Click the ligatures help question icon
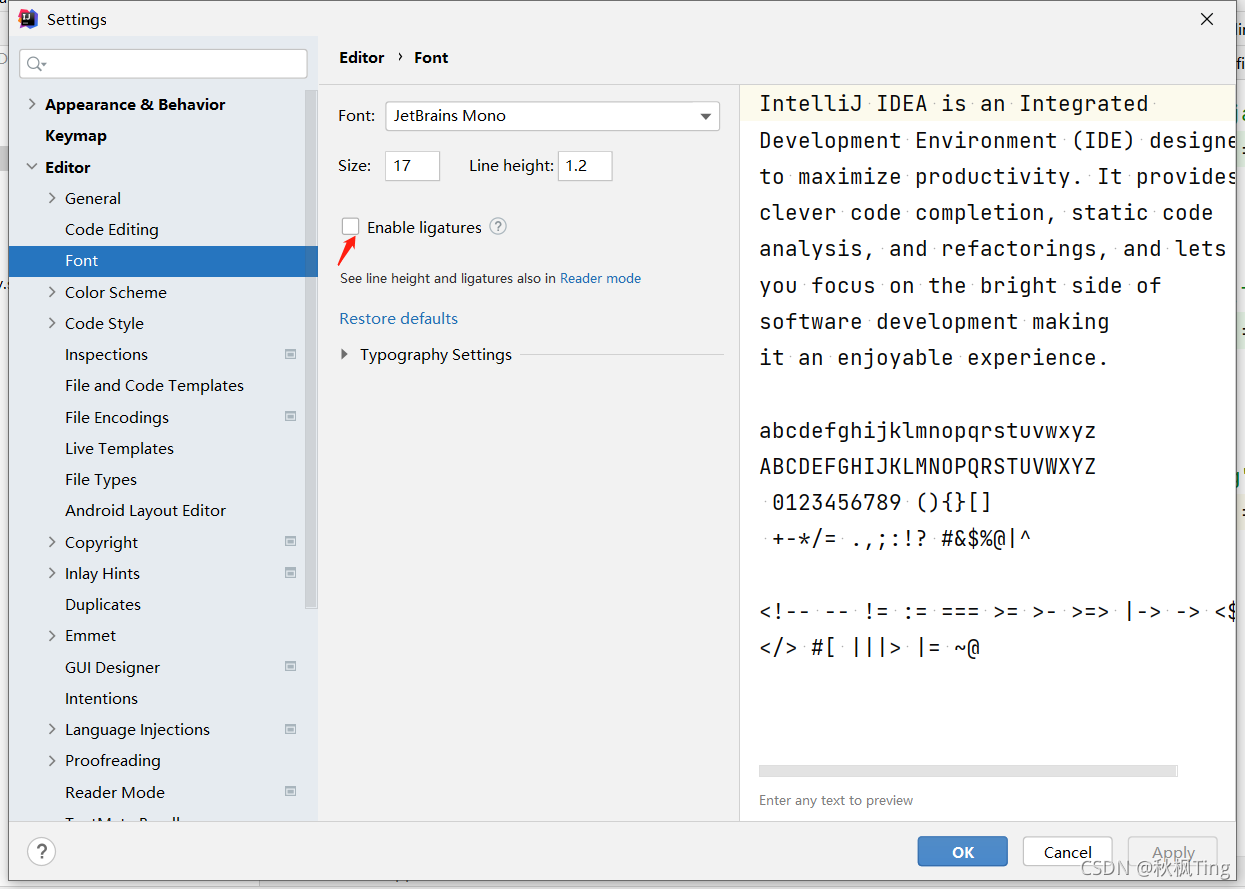Image resolution: width=1245 pixels, height=889 pixels. 498,226
